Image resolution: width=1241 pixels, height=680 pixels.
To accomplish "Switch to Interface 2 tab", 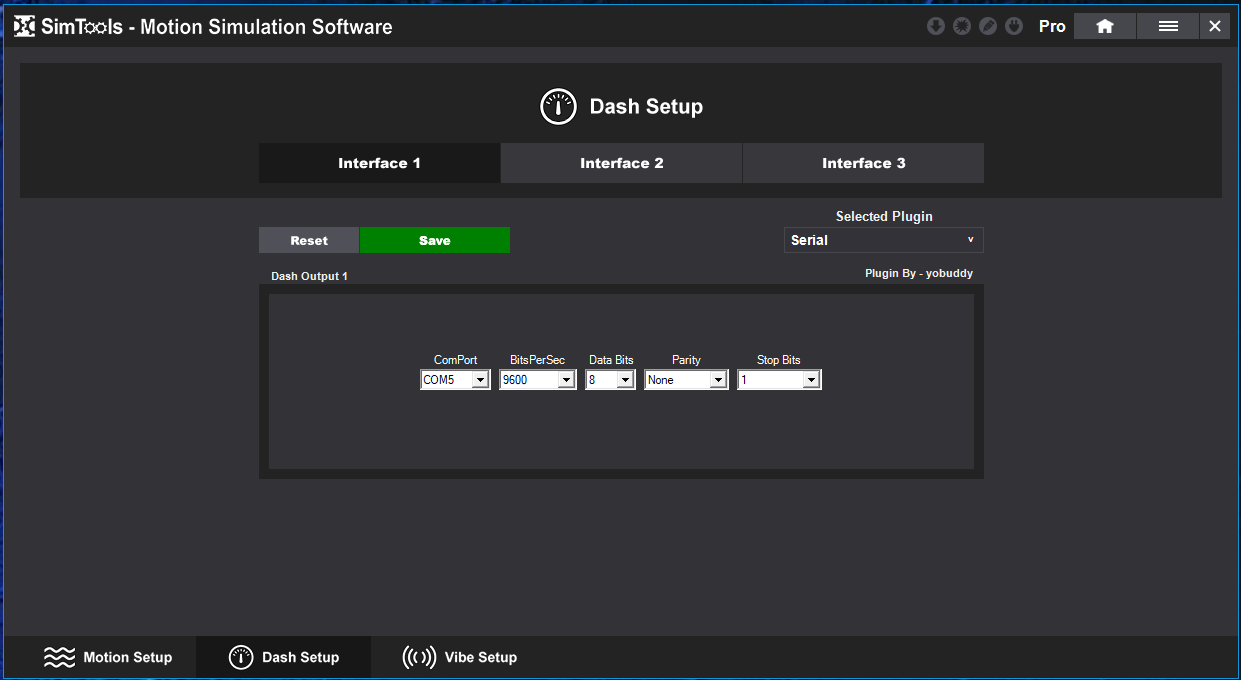I will pos(622,163).
